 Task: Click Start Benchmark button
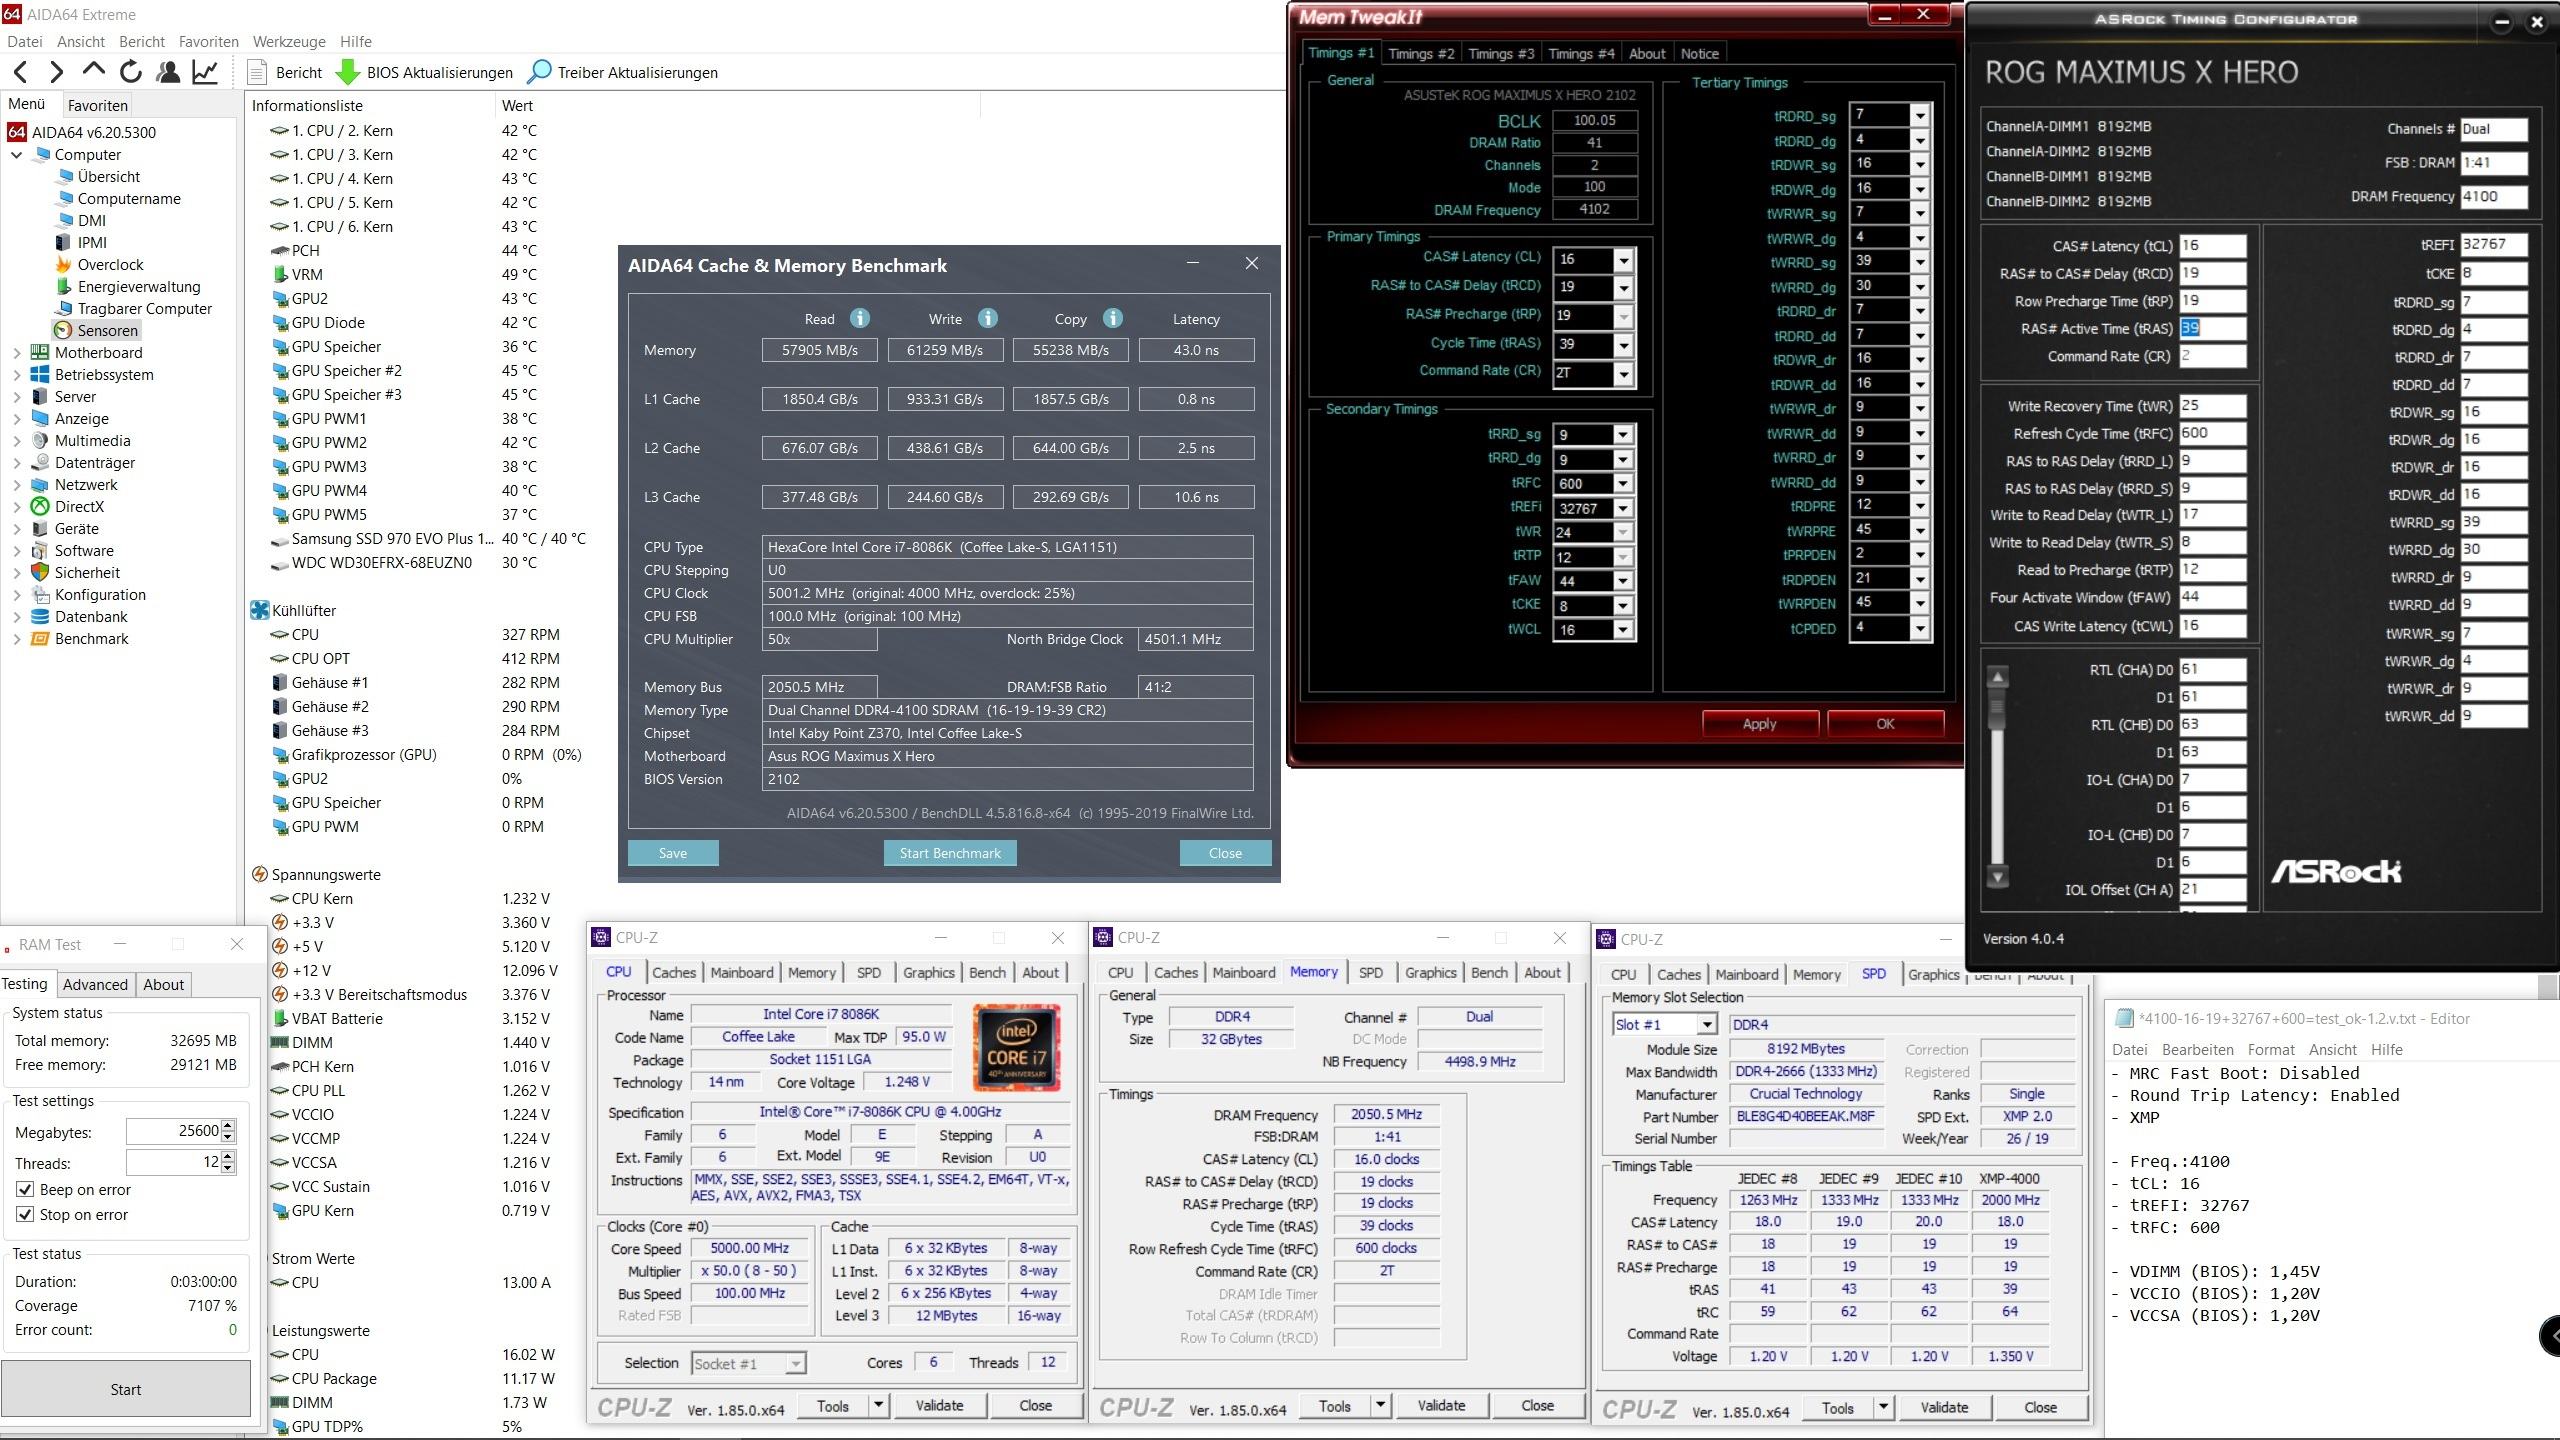click(950, 853)
